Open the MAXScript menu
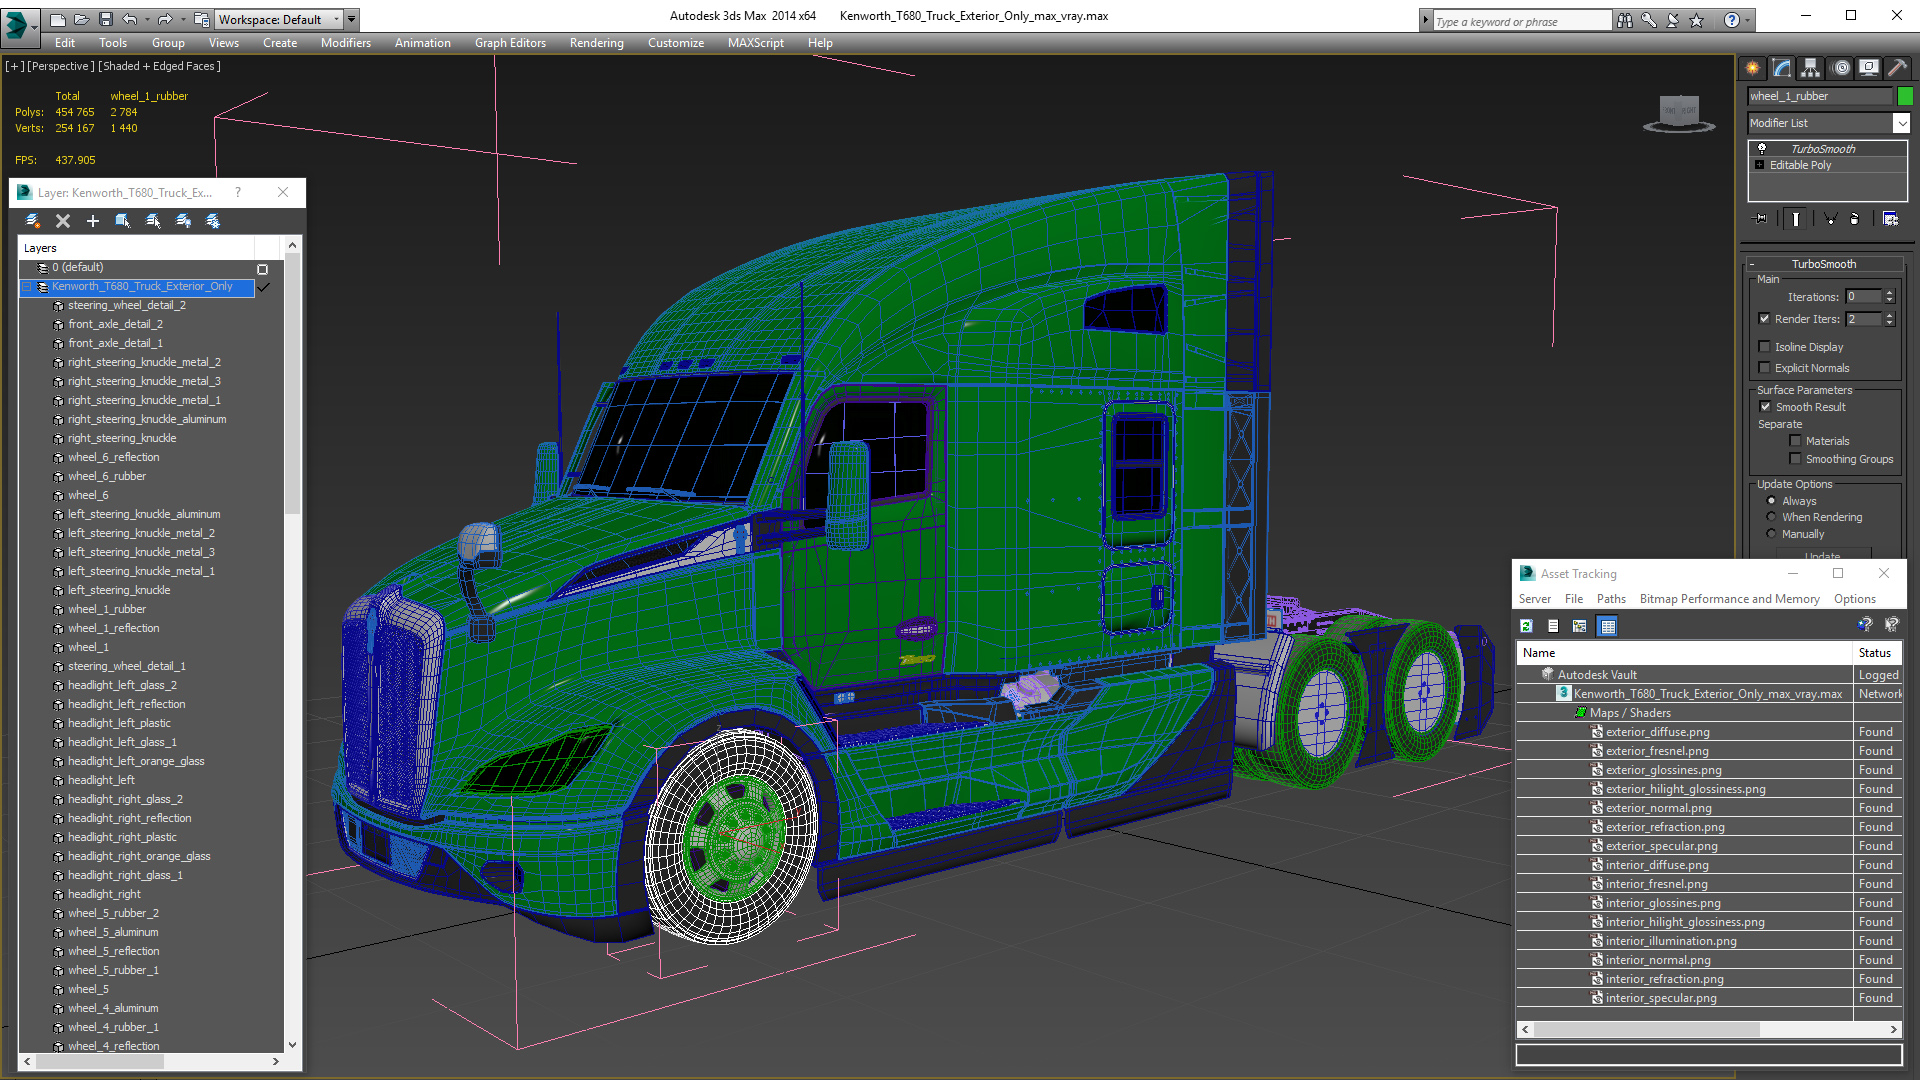Viewport: 1920px width, 1080px height. pyautogui.click(x=756, y=43)
